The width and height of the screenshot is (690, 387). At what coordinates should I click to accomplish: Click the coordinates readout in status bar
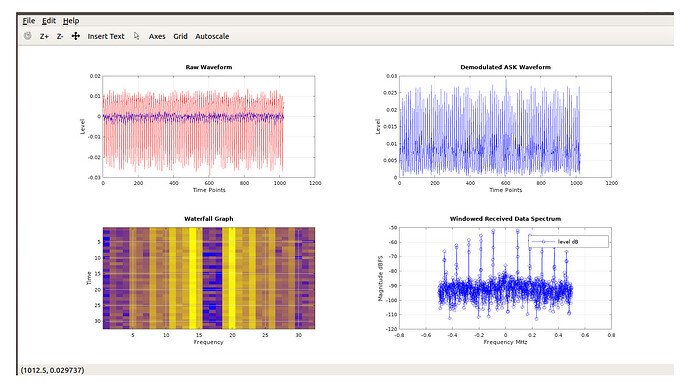(52, 370)
